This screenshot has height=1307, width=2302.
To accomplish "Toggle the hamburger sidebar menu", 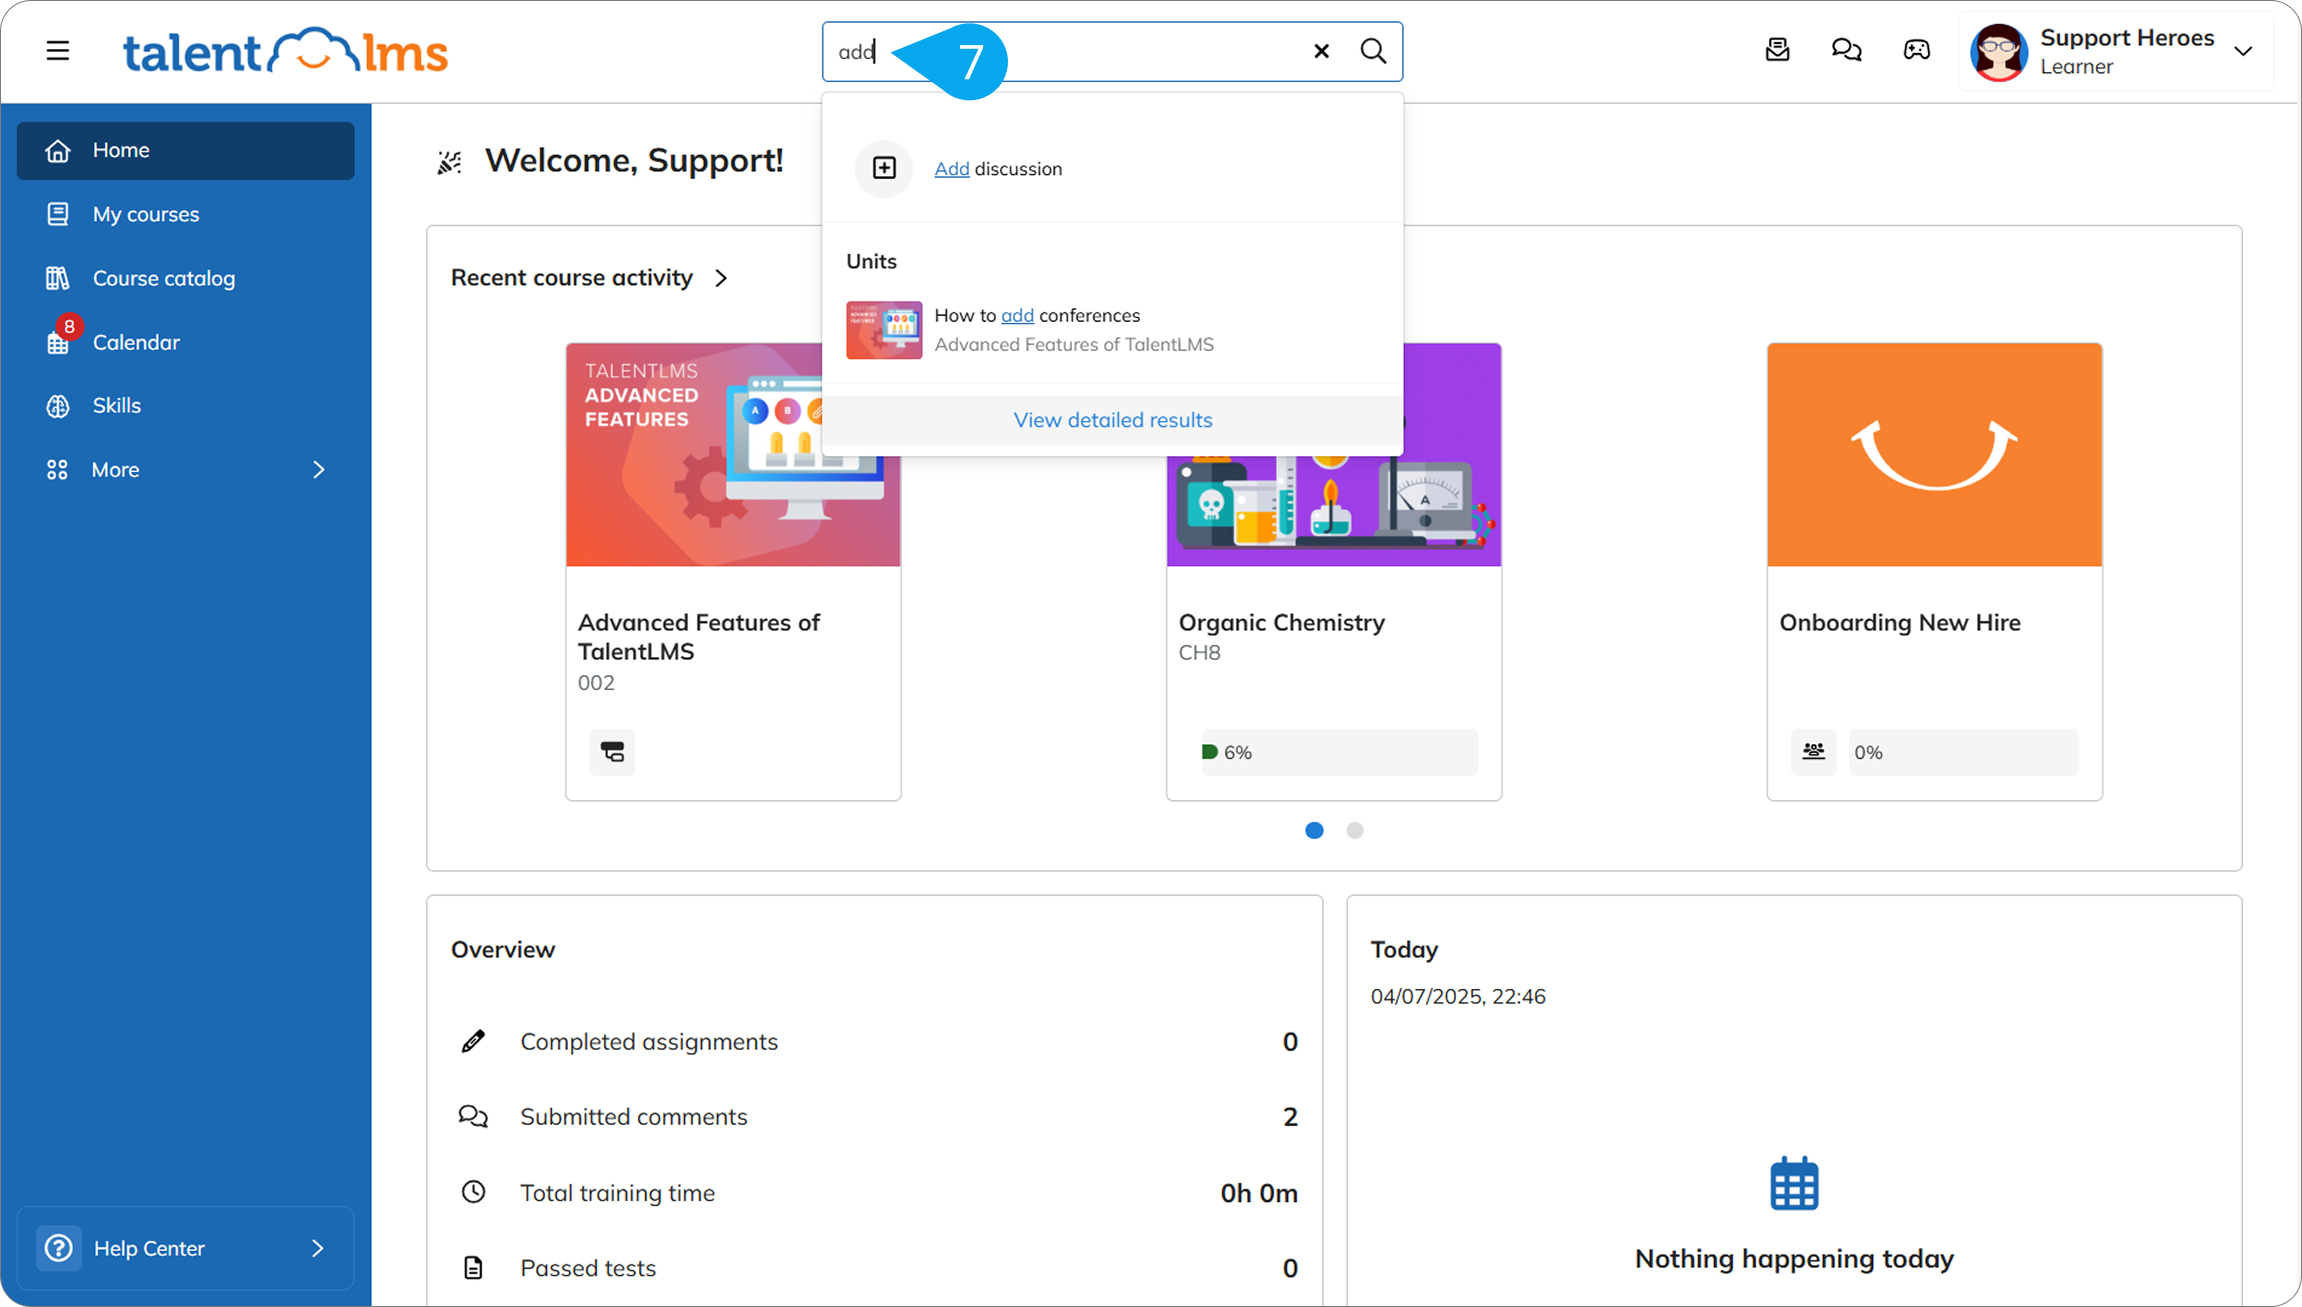I will [58, 51].
